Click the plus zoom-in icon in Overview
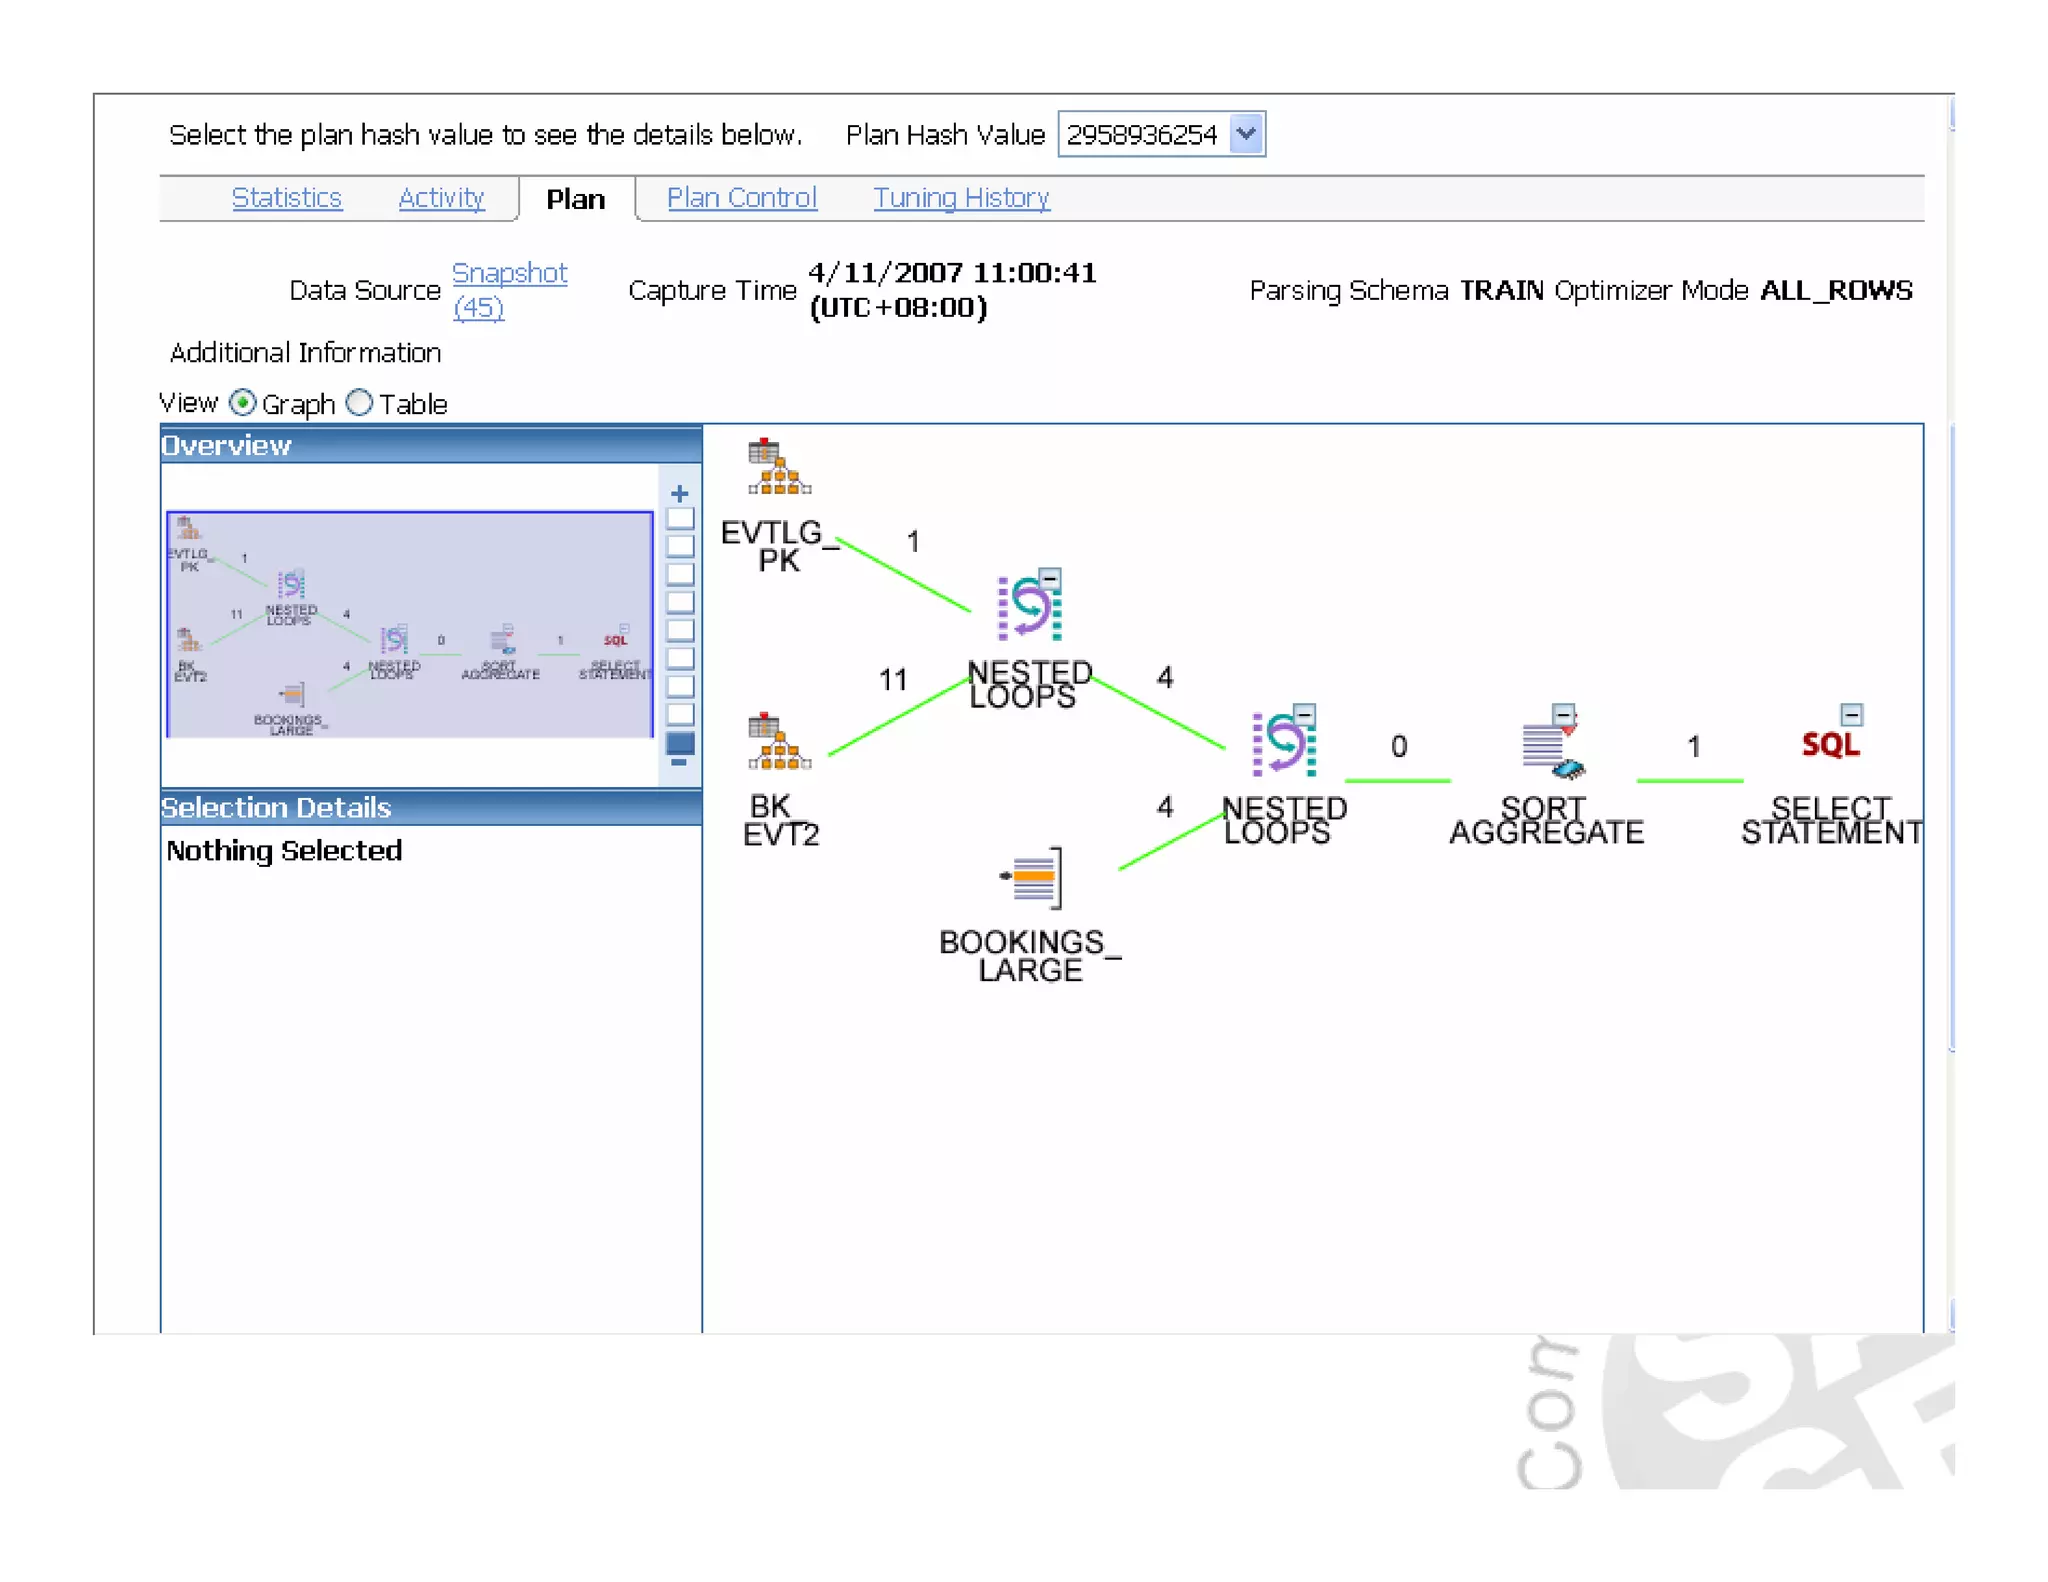Viewport: 2048px width, 1582px height. click(x=680, y=494)
